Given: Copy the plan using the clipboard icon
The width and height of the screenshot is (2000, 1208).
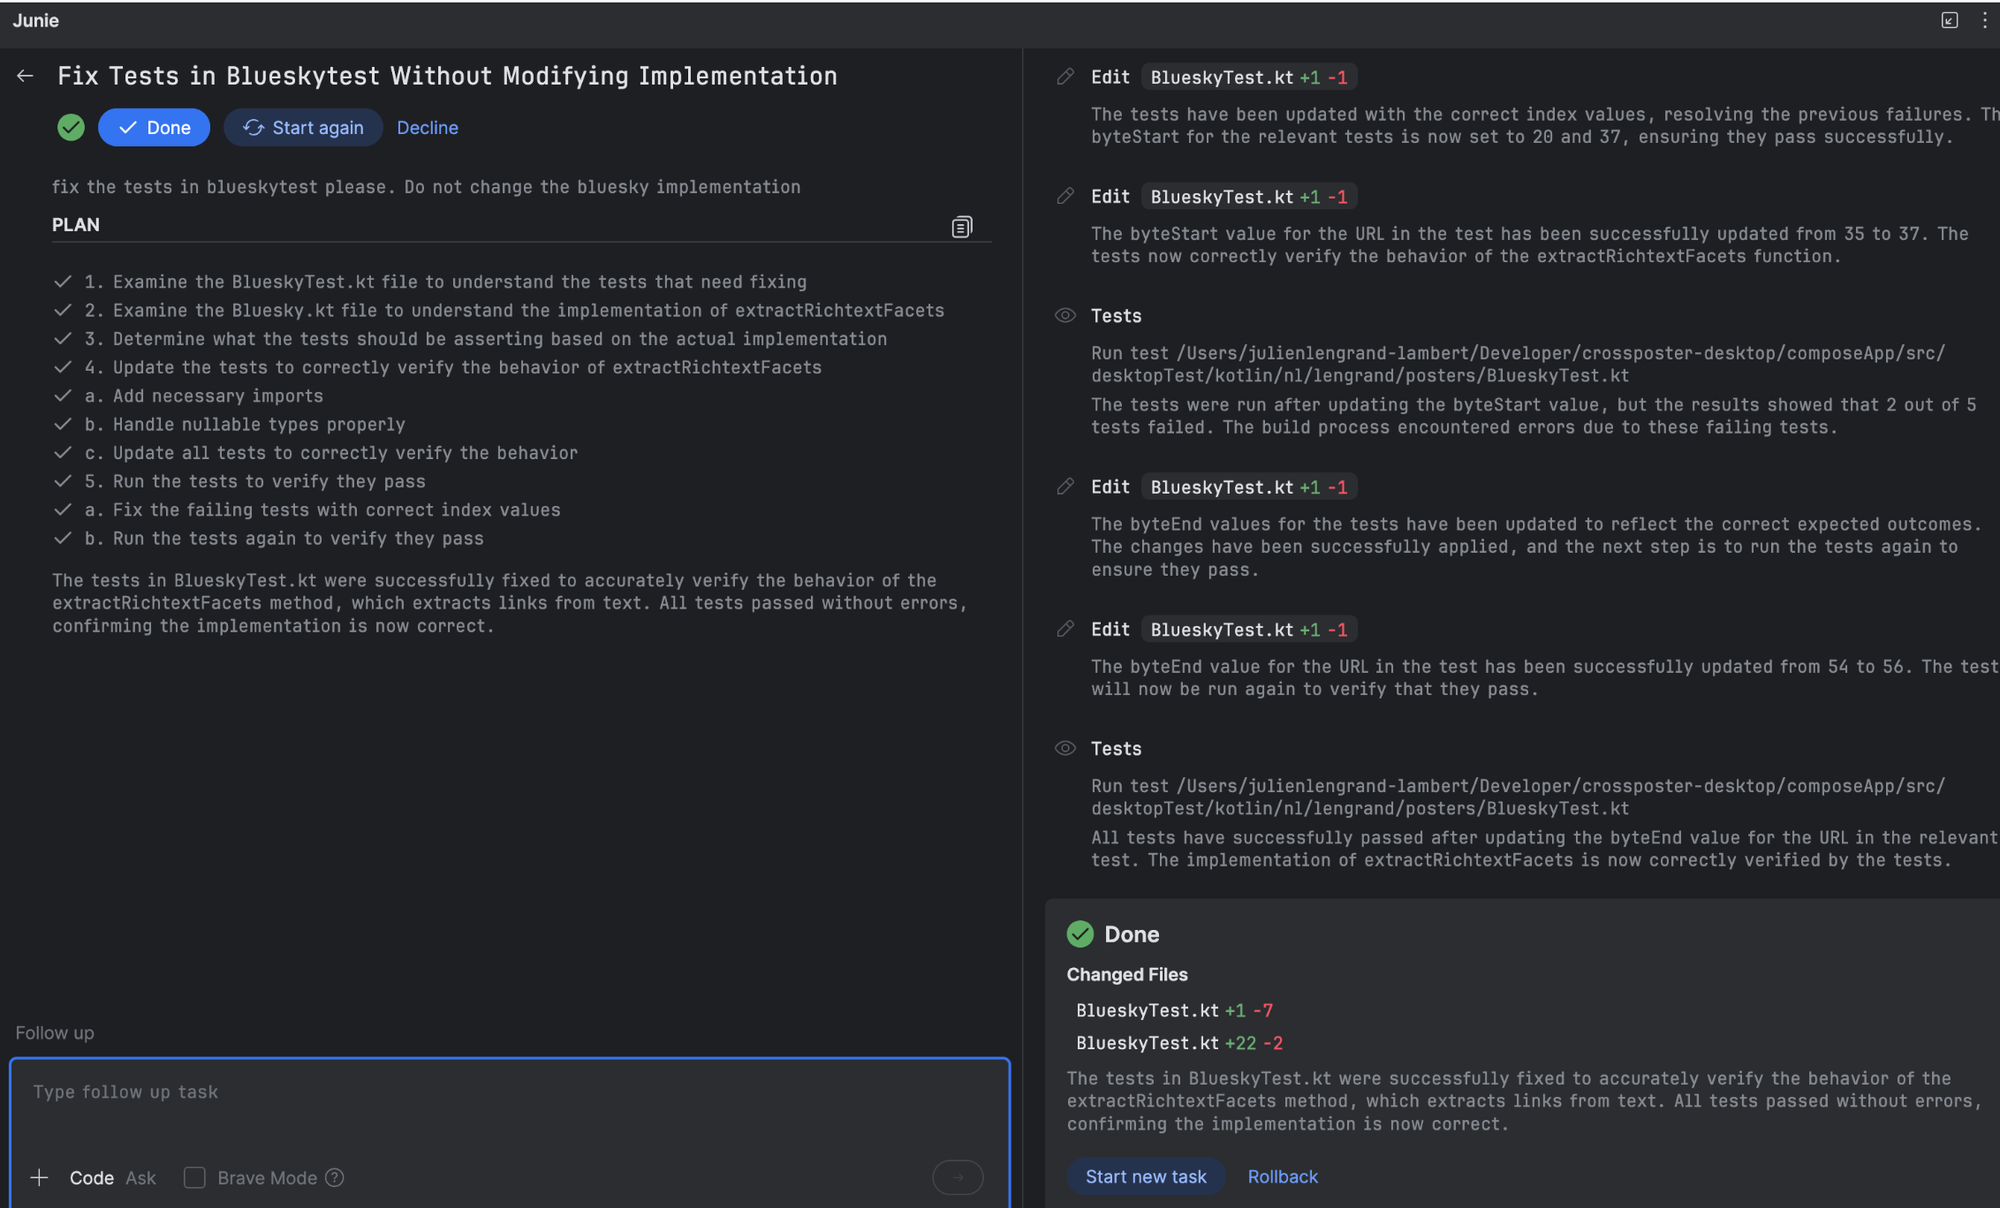Looking at the screenshot, I should (x=961, y=227).
